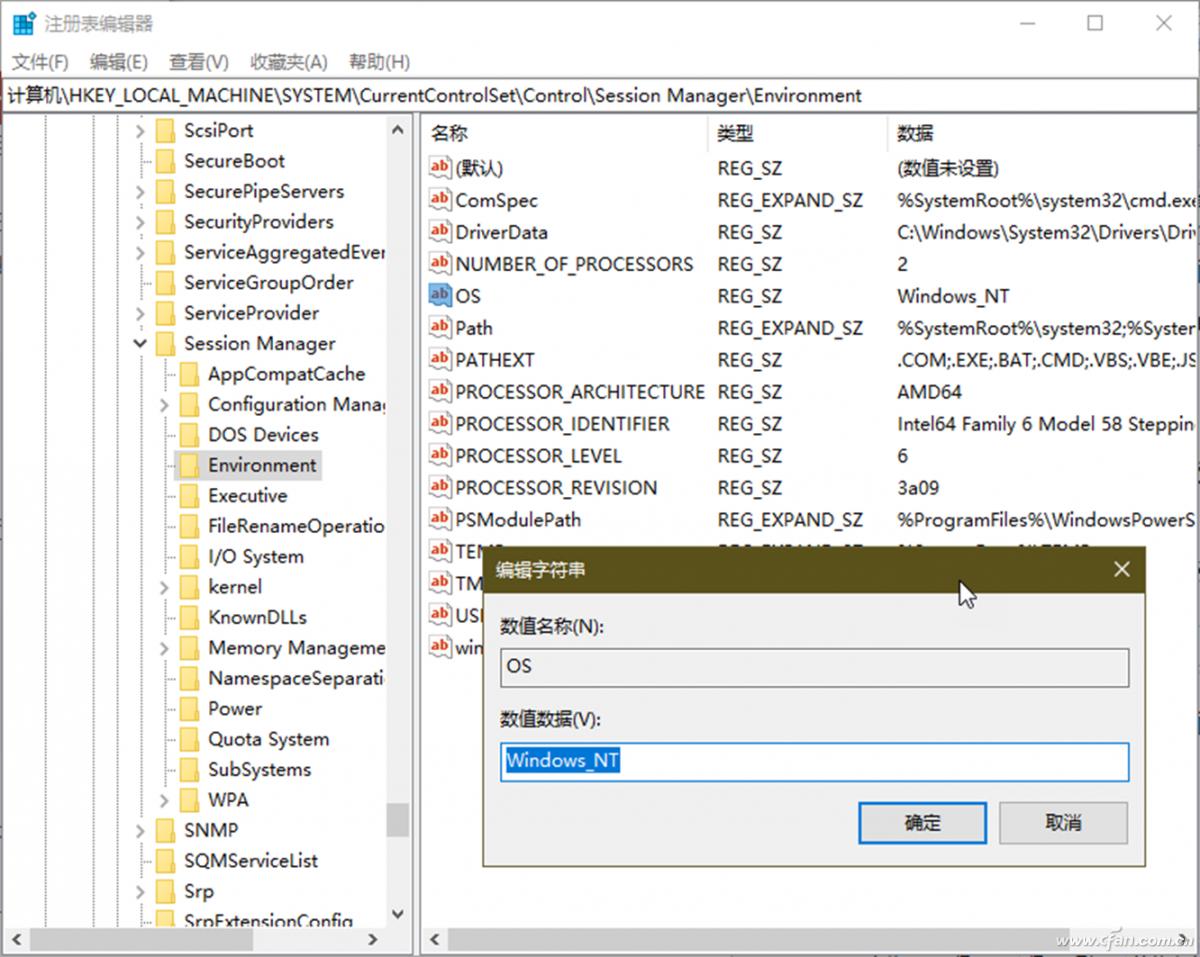Open the 查看(V) menu
This screenshot has width=1200, height=957.
[197, 61]
